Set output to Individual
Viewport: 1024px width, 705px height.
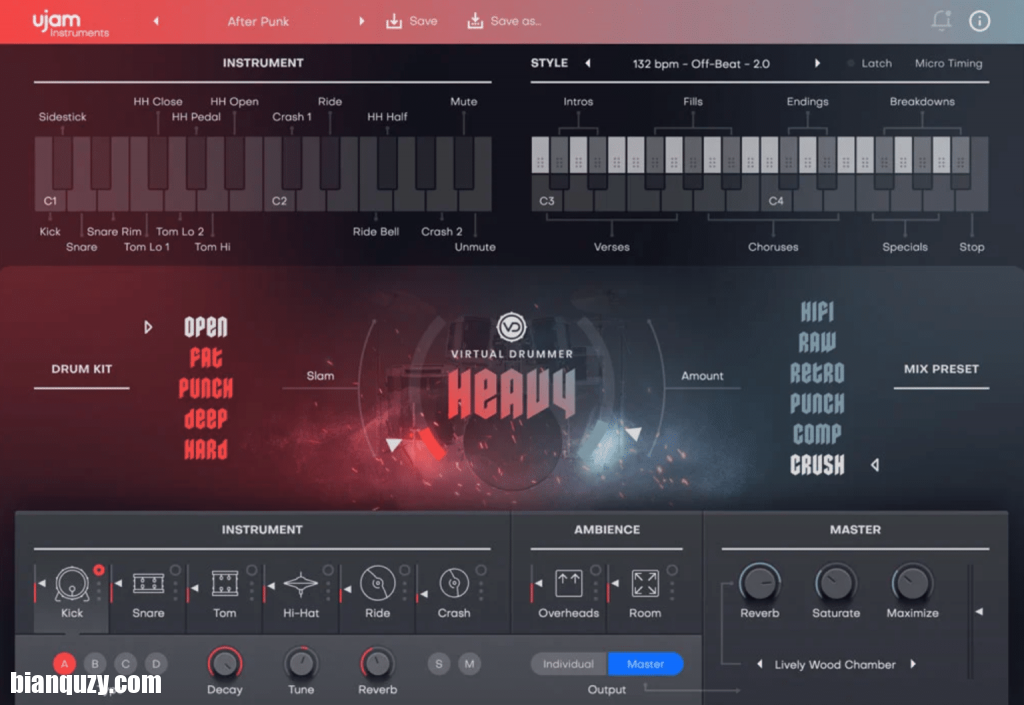pyautogui.click(x=569, y=664)
